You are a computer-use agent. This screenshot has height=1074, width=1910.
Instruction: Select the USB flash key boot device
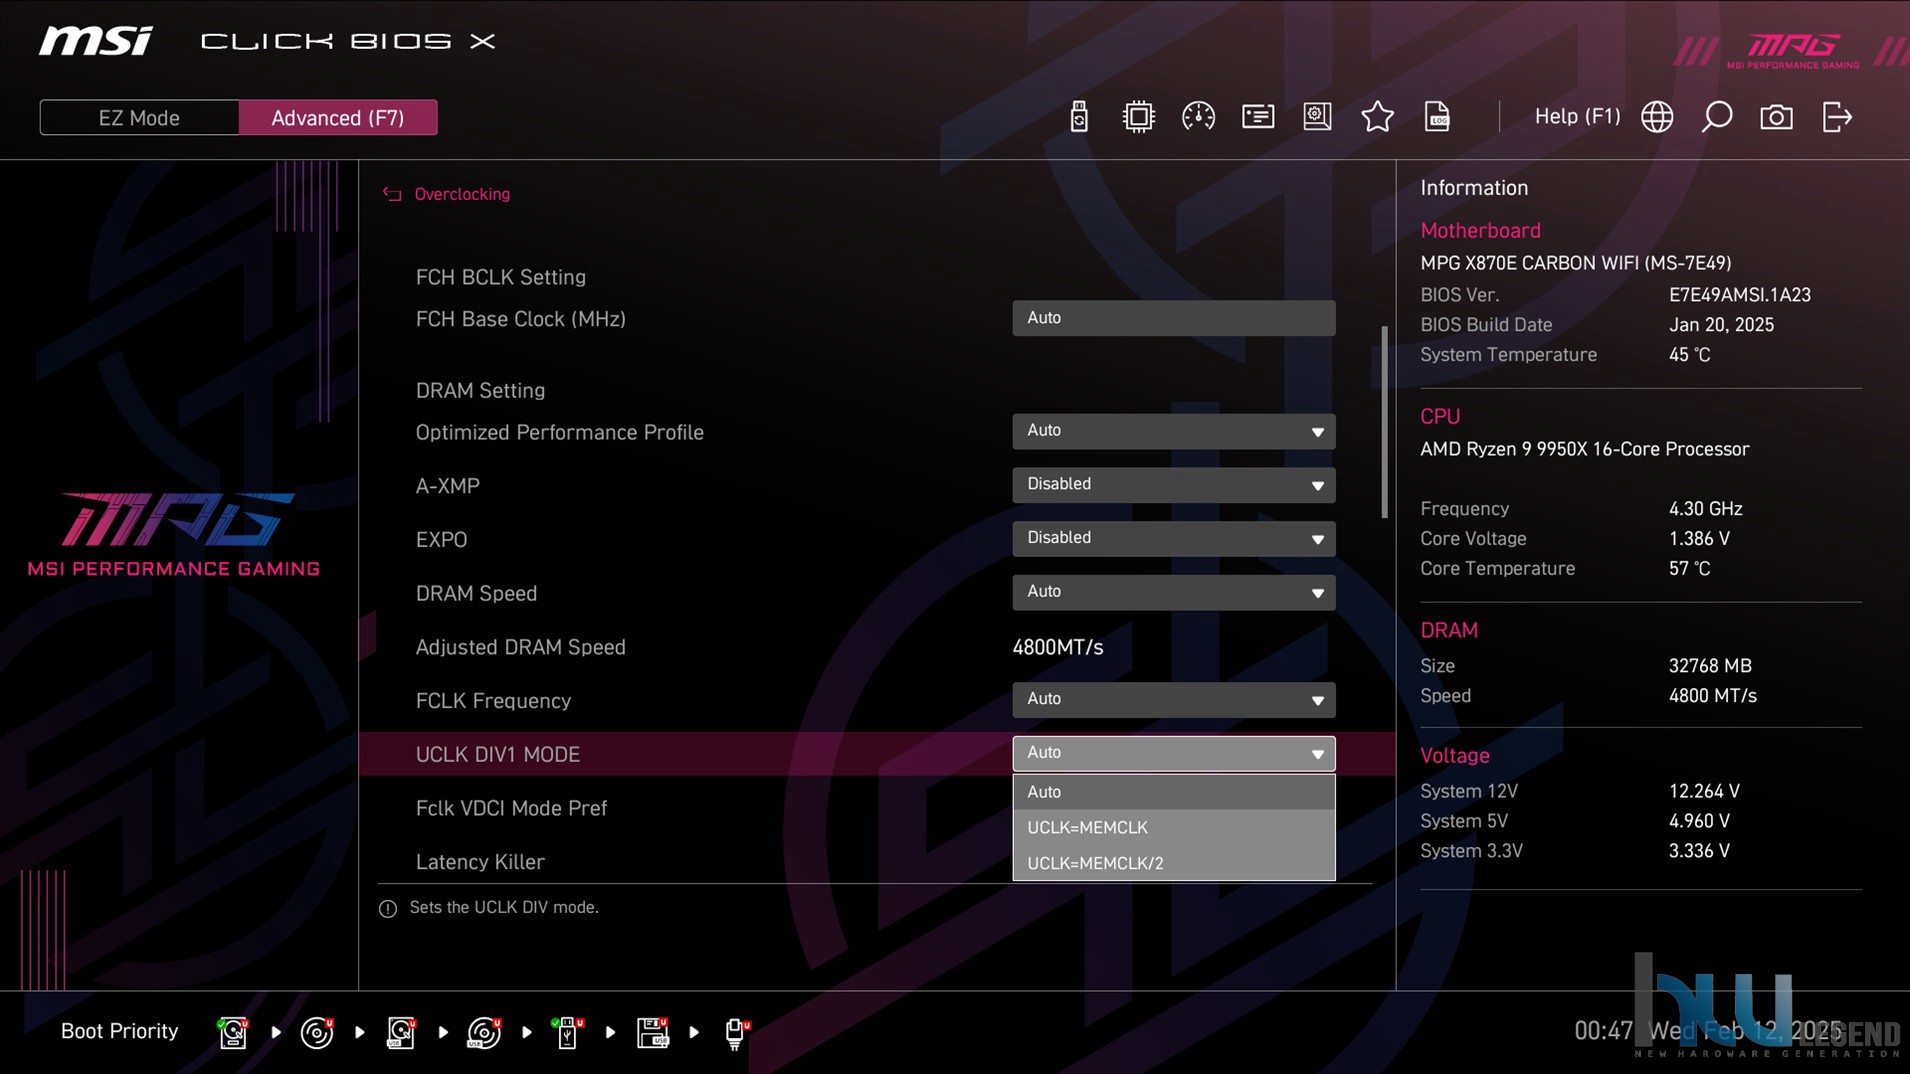tap(568, 1032)
